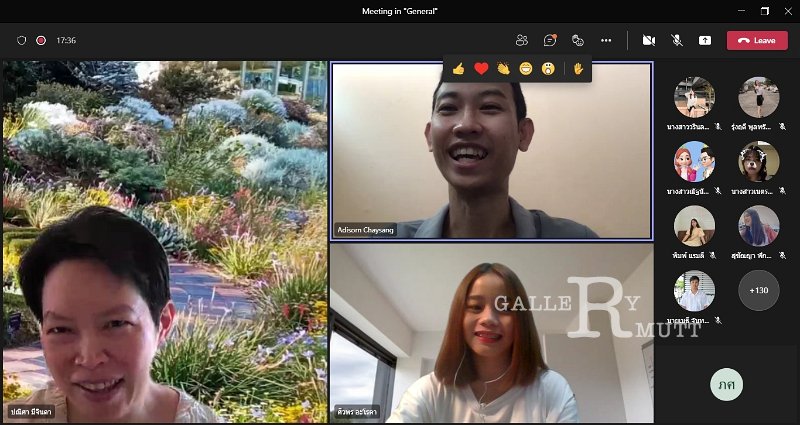Minimize the Teams meeting window
Image resolution: width=800 pixels, height=425 pixels.
pyautogui.click(x=741, y=11)
